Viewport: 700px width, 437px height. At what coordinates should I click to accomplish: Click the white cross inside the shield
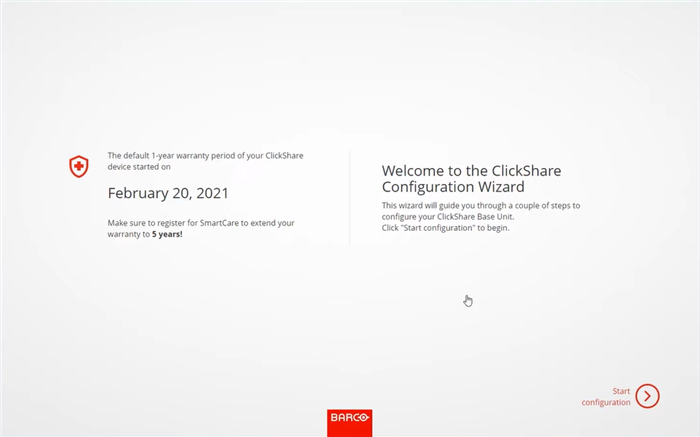coord(78,166)
